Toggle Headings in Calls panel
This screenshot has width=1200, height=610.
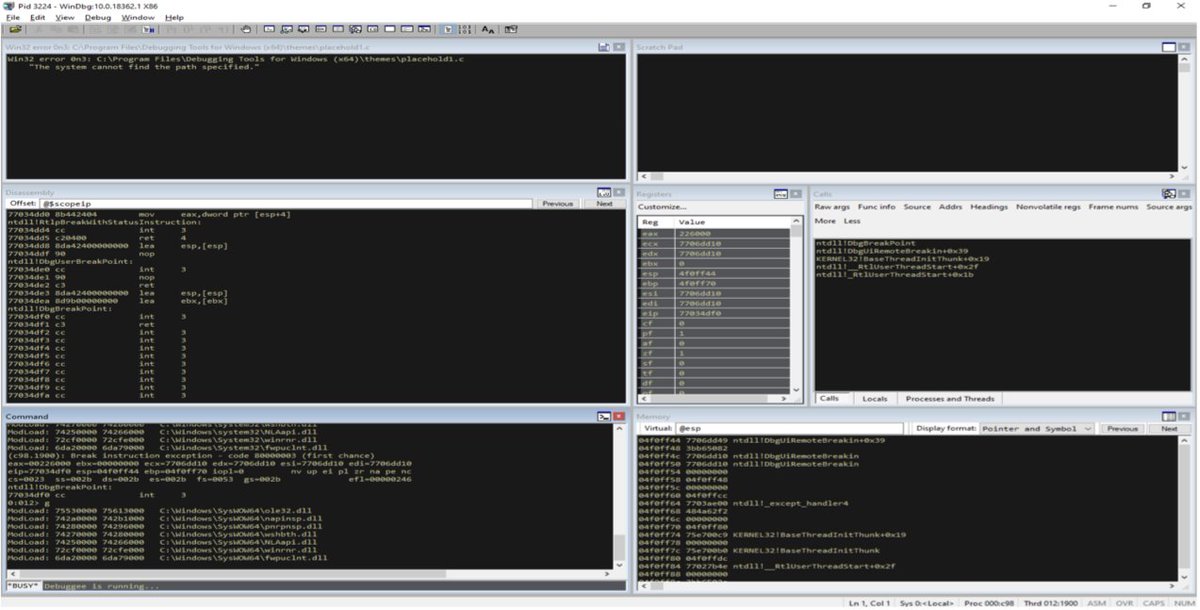(x=989, y=207)
